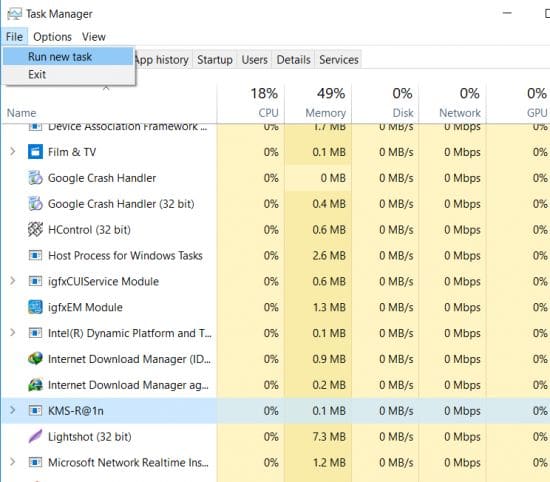Switch to the Startup tab

point(215,60)
